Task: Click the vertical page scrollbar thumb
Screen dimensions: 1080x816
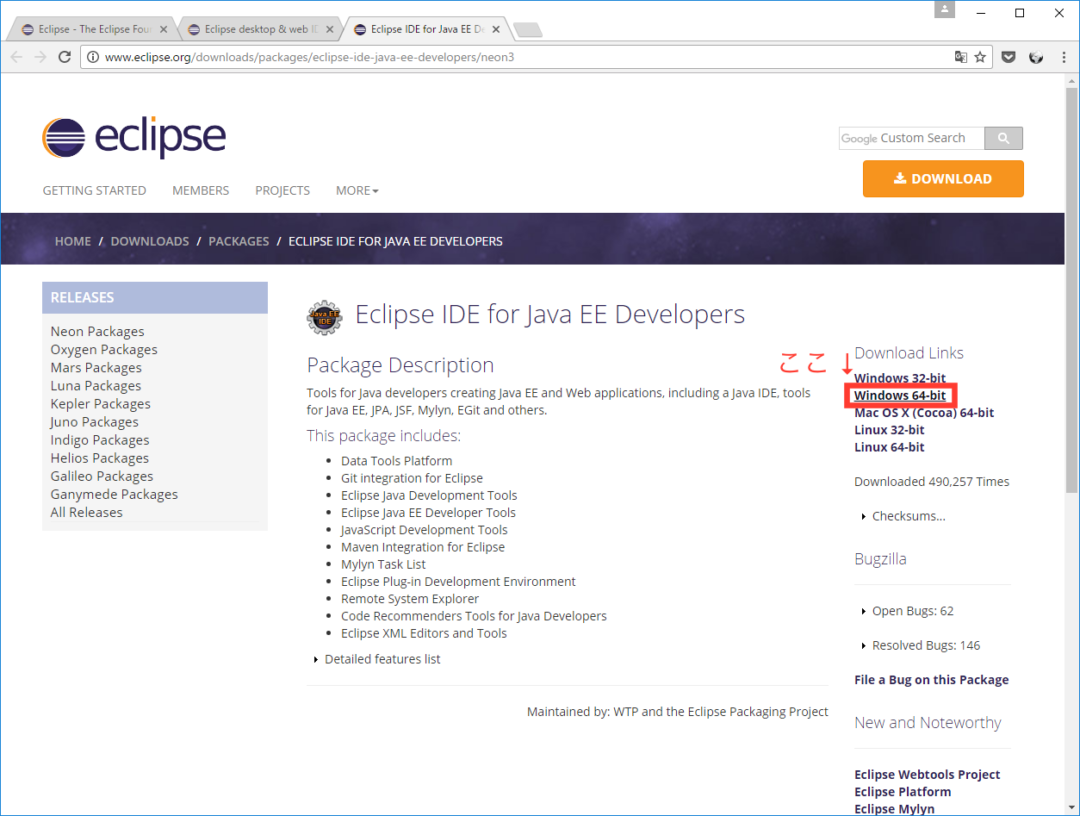Action: pyautogui.click(x=1071, y=289)
